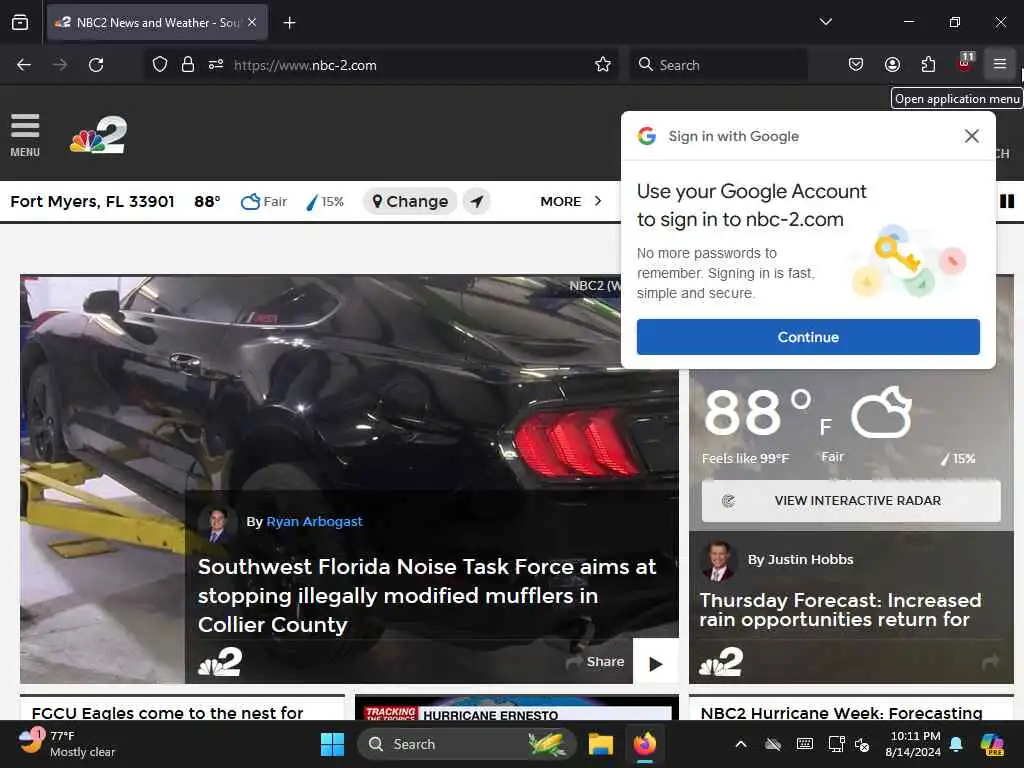
Task: Open the taskbar clock and date
Action: pos(912,744)
